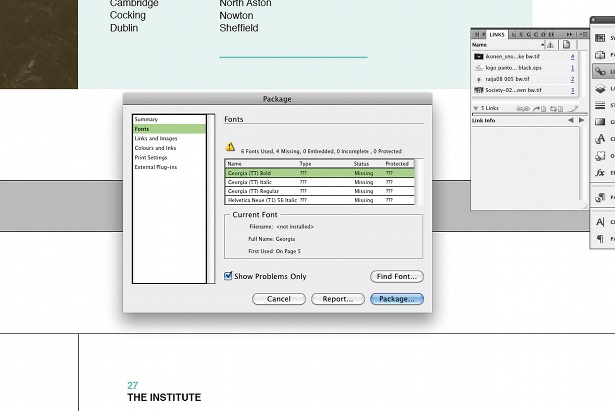The height and width of the screenshot is (411, 615).
Task: Select Links and Images in the Package list
Action: [169, 138]
